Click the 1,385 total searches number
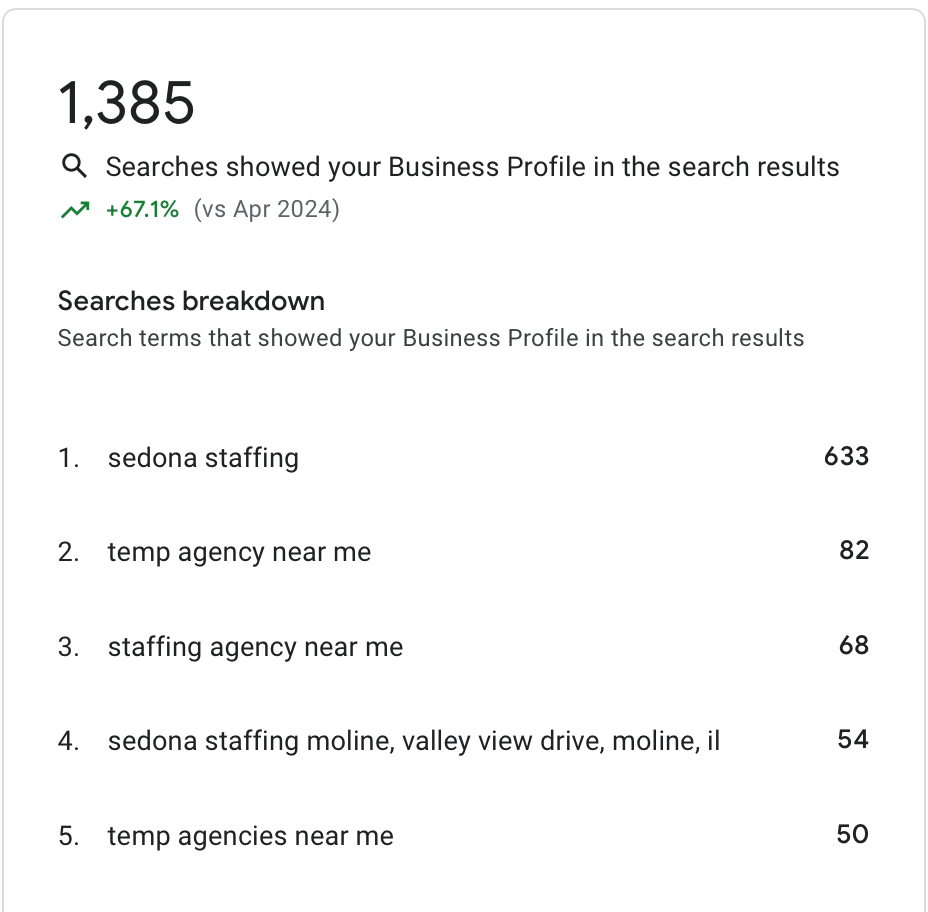 click(126, 103)
